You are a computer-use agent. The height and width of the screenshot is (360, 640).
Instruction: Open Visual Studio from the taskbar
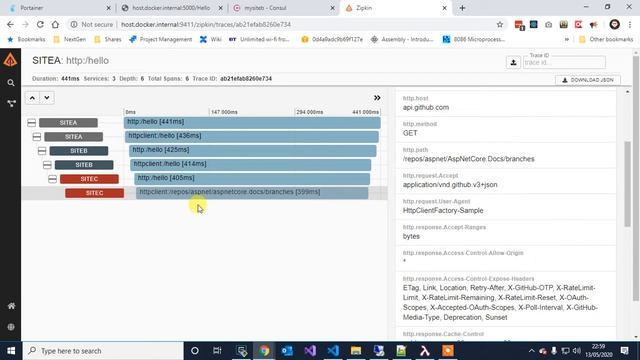tap(310, 351)
